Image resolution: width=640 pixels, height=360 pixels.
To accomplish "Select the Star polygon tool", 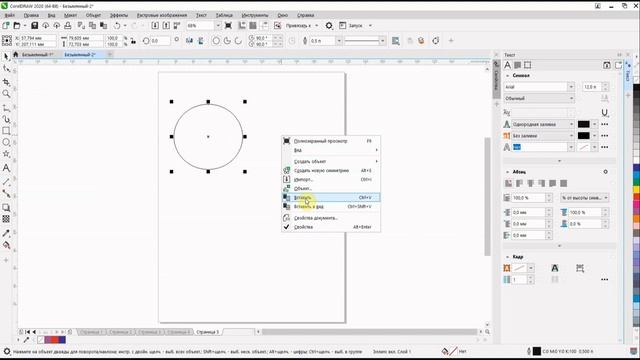I will coord(6,154).
